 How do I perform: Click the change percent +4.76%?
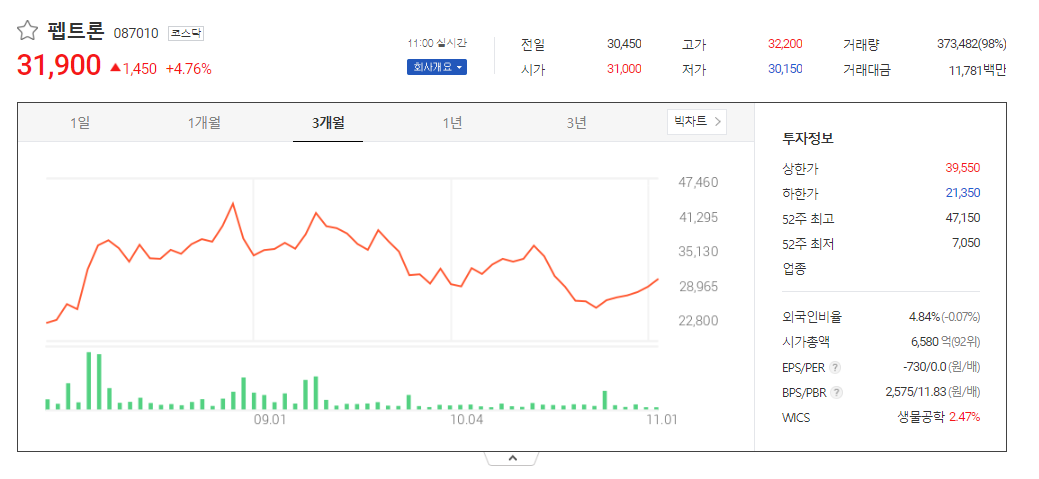tap(189, 68)
